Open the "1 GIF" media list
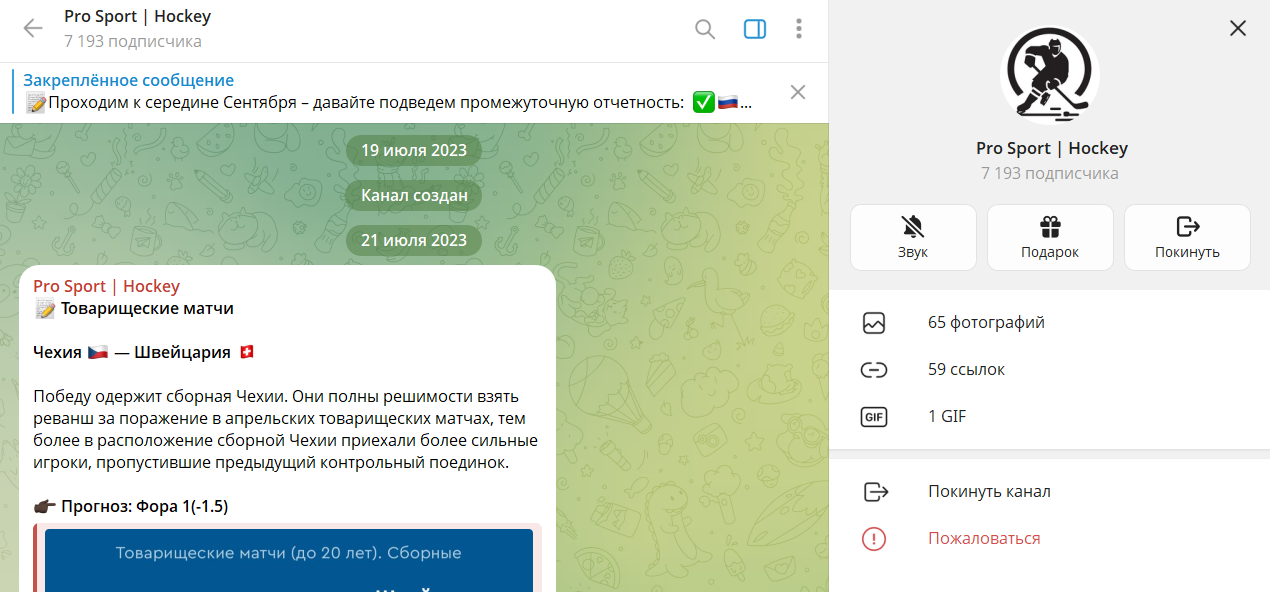This screenshot has height=592, width=1270. [x=1050, y=417]
